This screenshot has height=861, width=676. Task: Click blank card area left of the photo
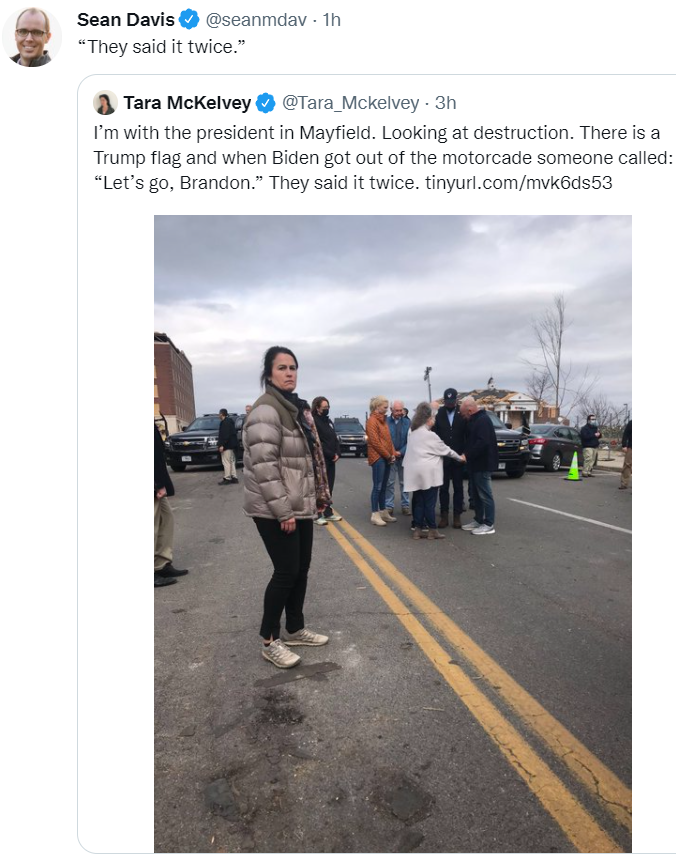point(116,533)
